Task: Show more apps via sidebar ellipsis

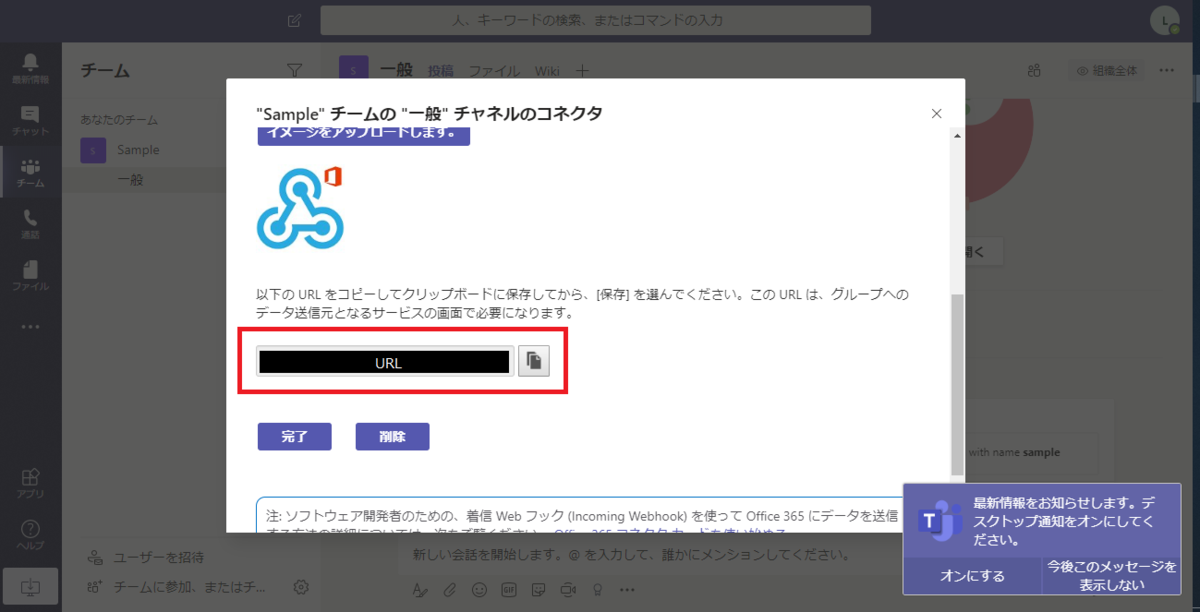Action: click(x=30, y=326)
